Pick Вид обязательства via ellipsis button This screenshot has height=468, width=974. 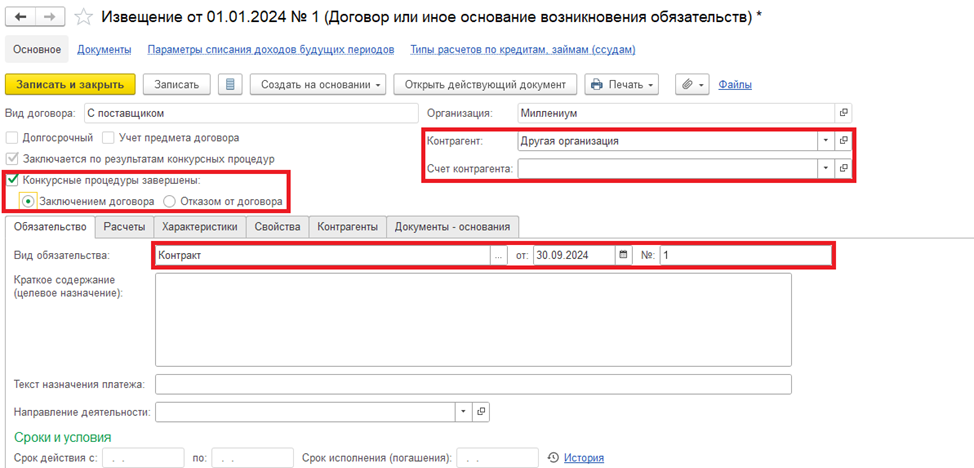(498, 255)
